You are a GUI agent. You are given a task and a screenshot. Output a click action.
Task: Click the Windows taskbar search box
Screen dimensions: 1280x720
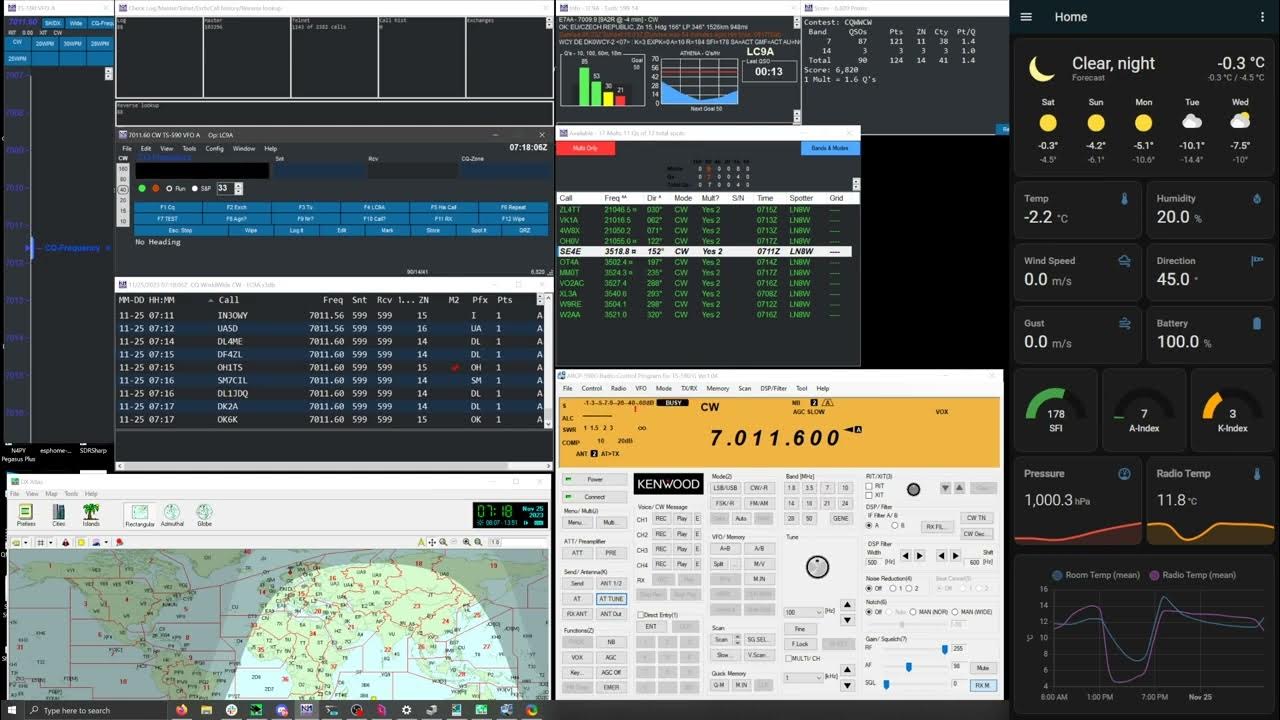tap(96, 710)
